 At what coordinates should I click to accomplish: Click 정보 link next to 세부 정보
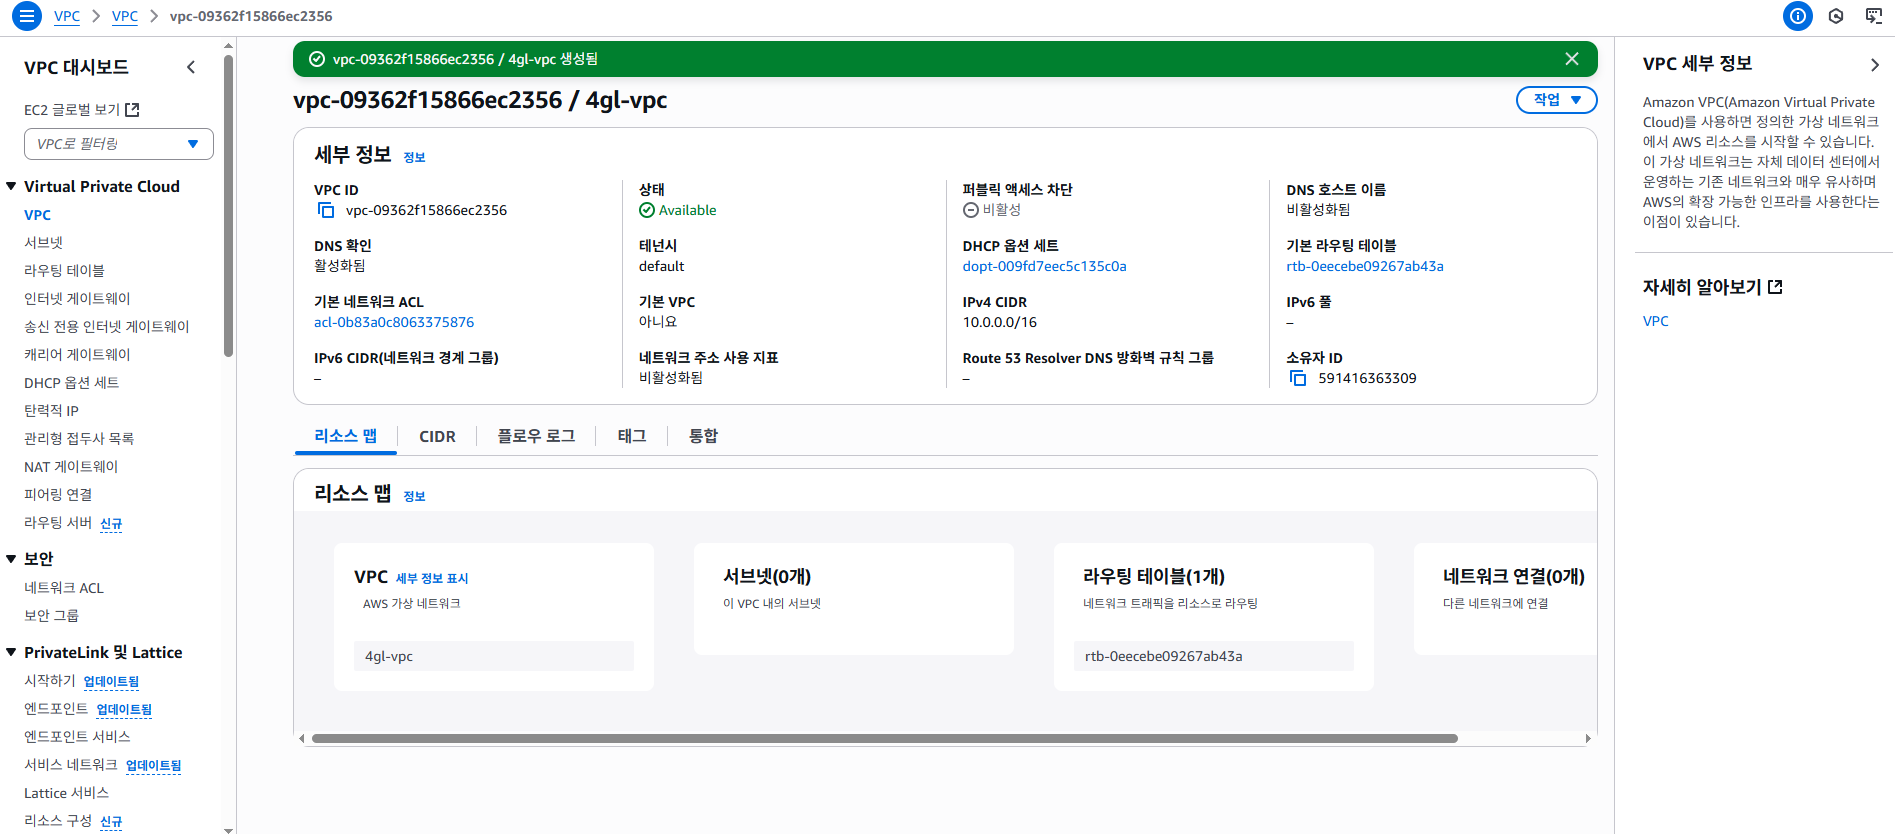(x=414, y=157)
